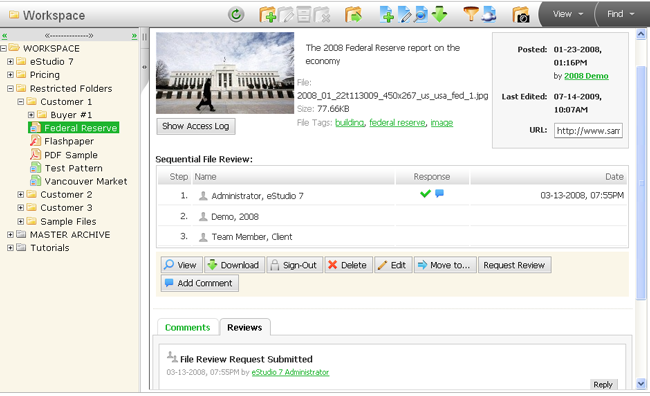Expand the Buyer #1 folder
This screenshot has width=650, height=396.
tap(31, 115)
